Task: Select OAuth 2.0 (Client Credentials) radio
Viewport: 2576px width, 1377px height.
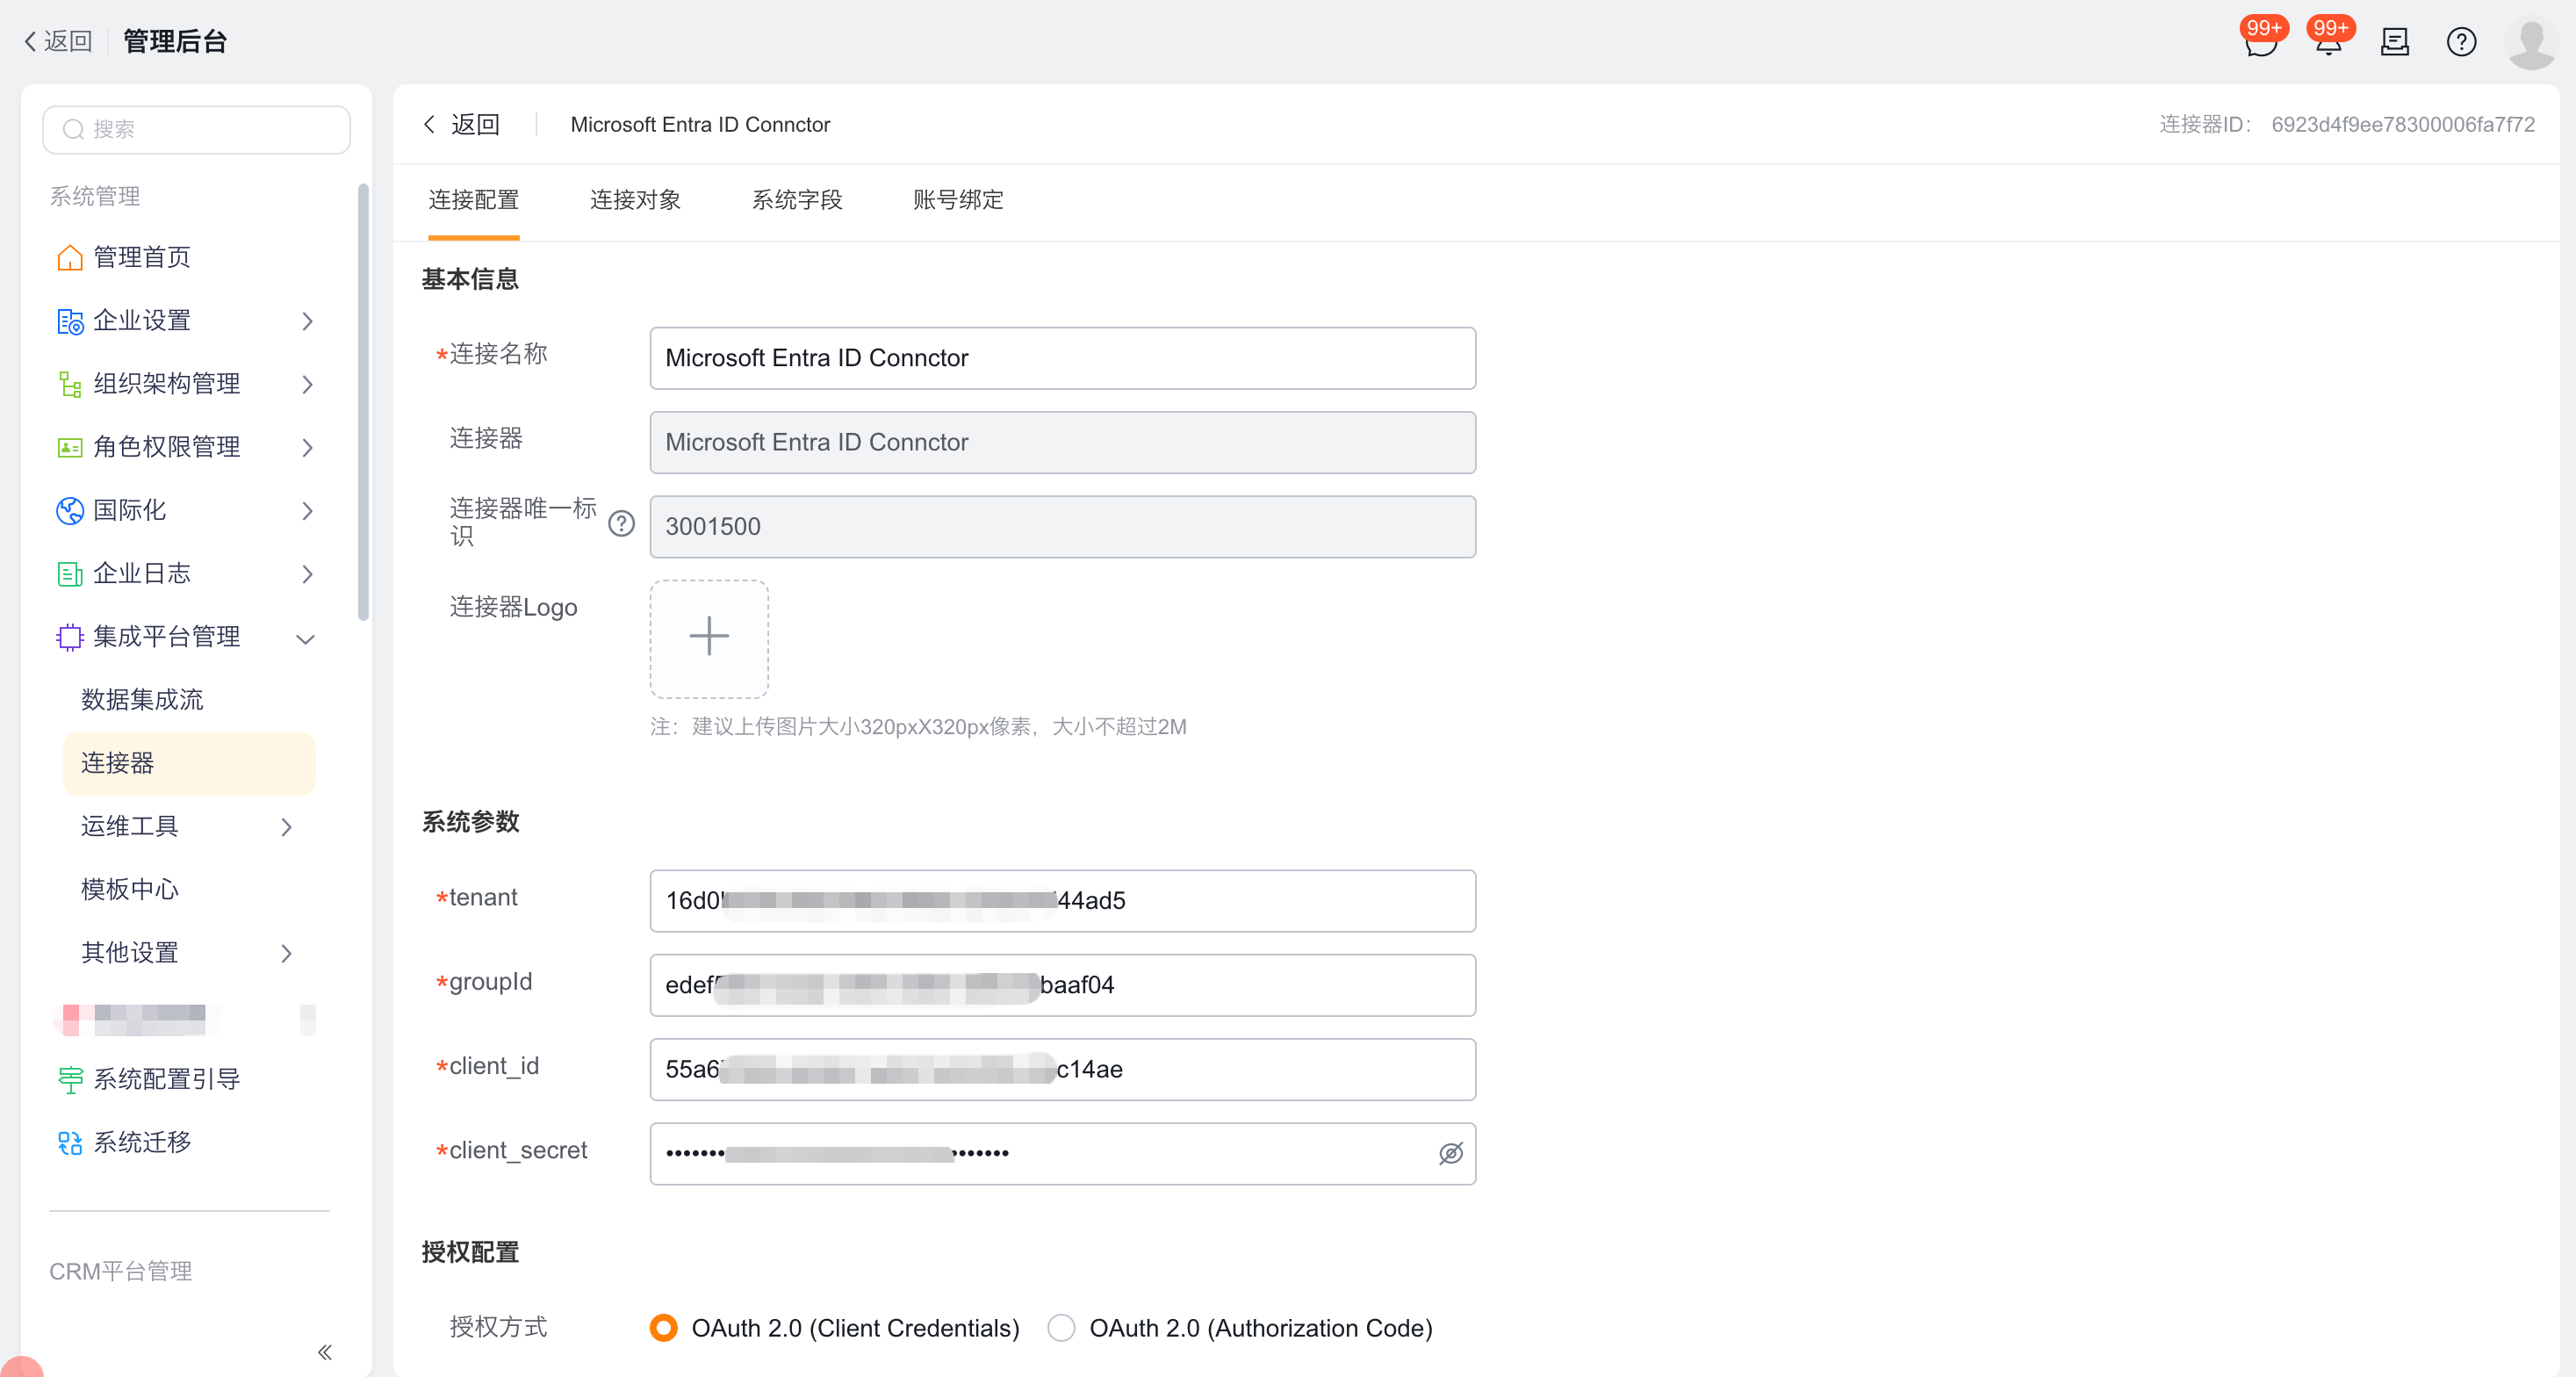Action: pyautogui.click(x=663, y=1327)
